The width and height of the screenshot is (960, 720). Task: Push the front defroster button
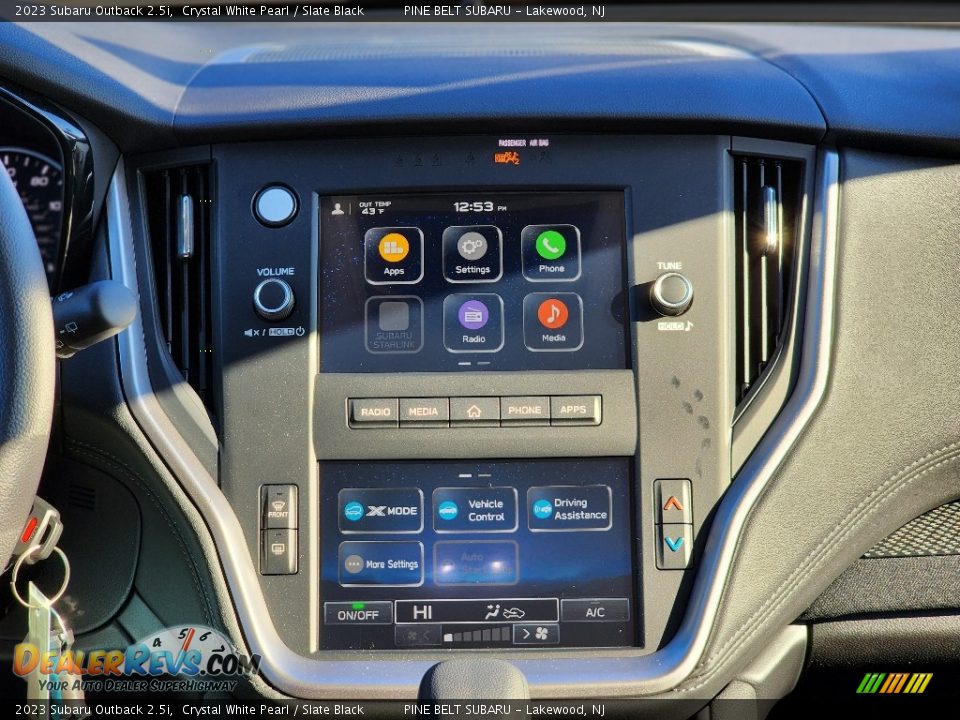pos(279,508)
